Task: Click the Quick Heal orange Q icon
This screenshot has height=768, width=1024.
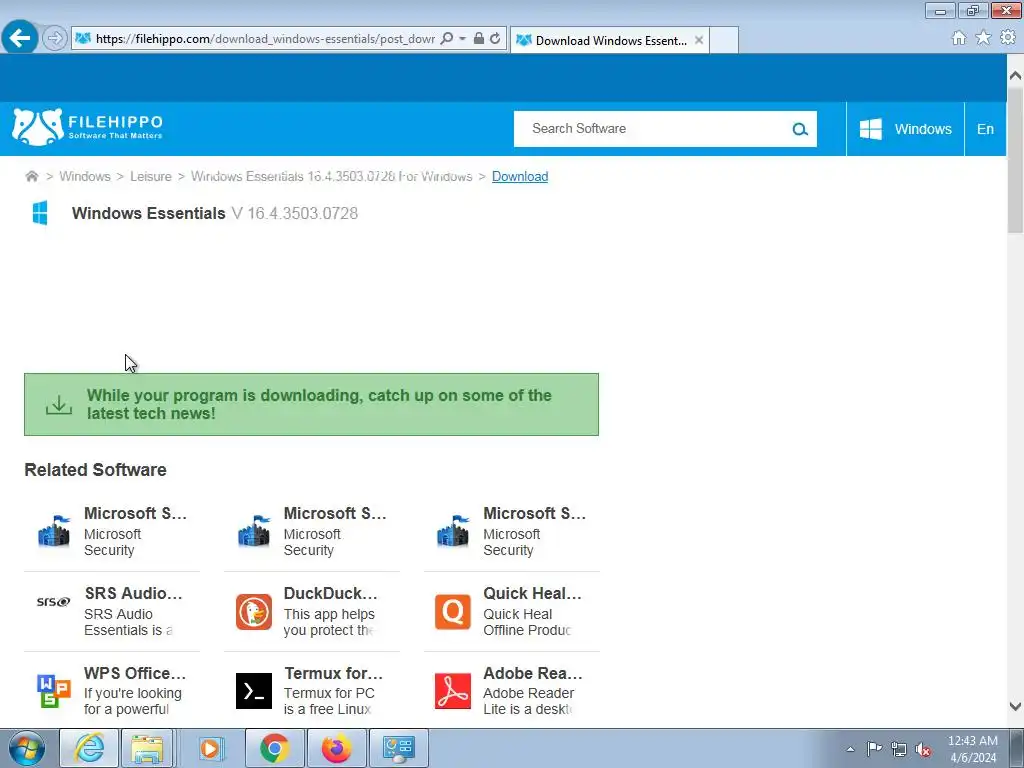Action: pyautogui.click(x=453, y=612)
